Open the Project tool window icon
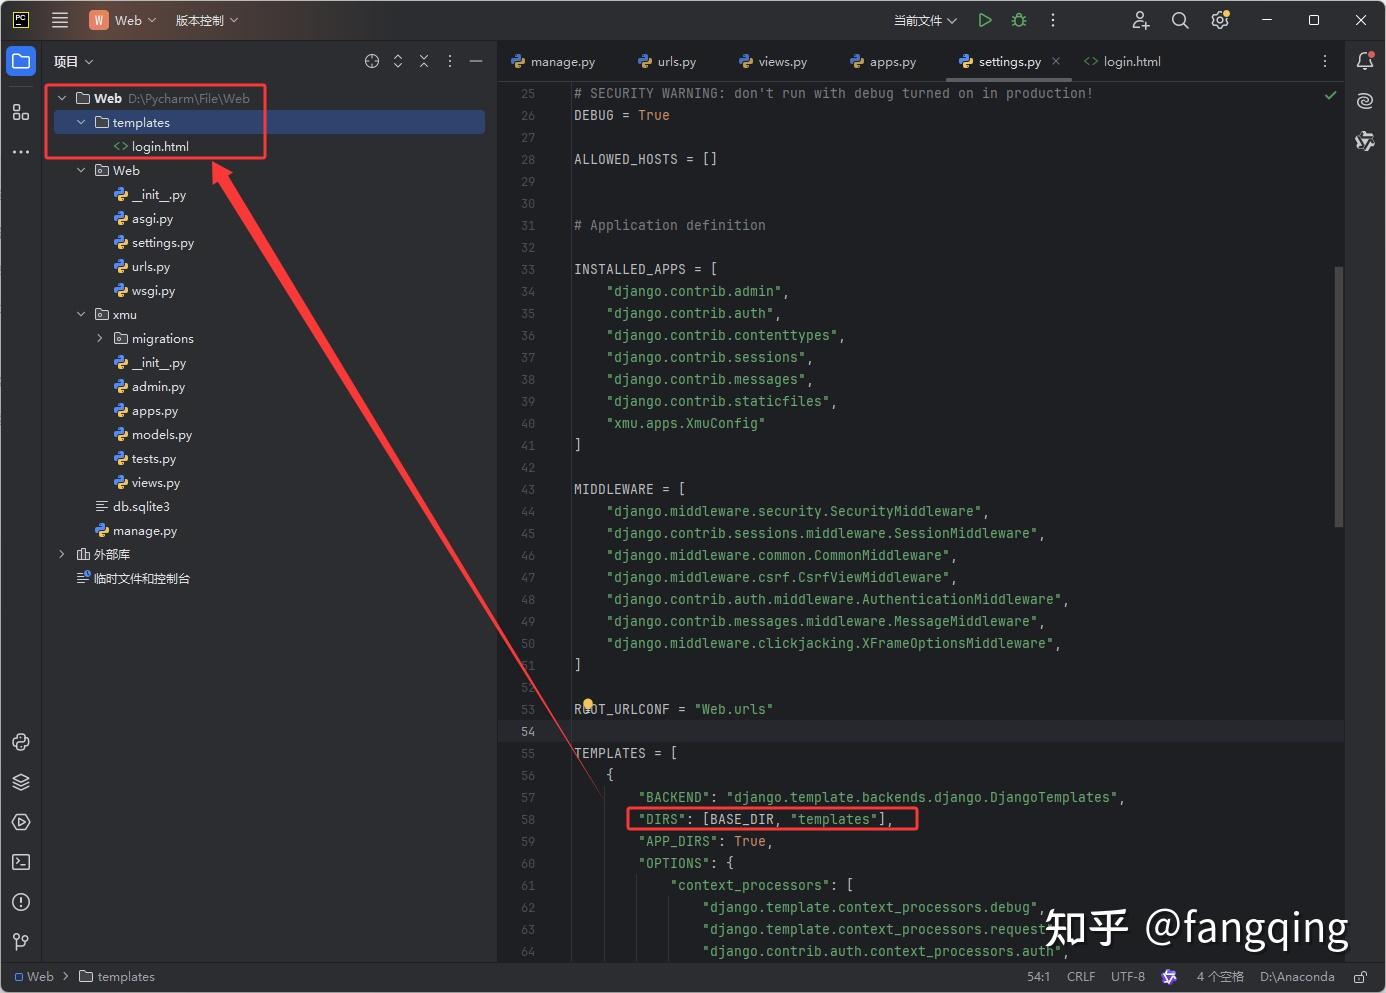 [x=21, y=61]
